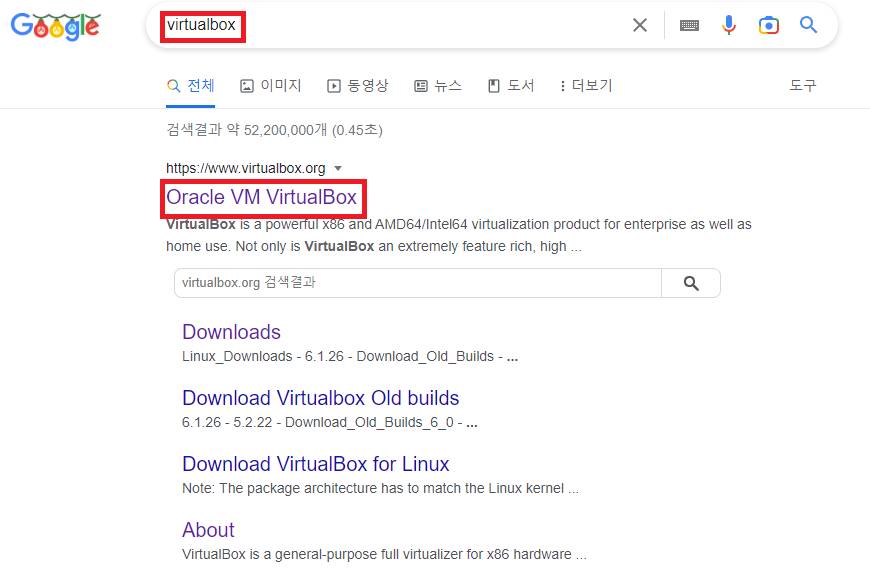Open the 뉴스 tab
This screenshot has height=570, width=870.
tap(438, 85)
